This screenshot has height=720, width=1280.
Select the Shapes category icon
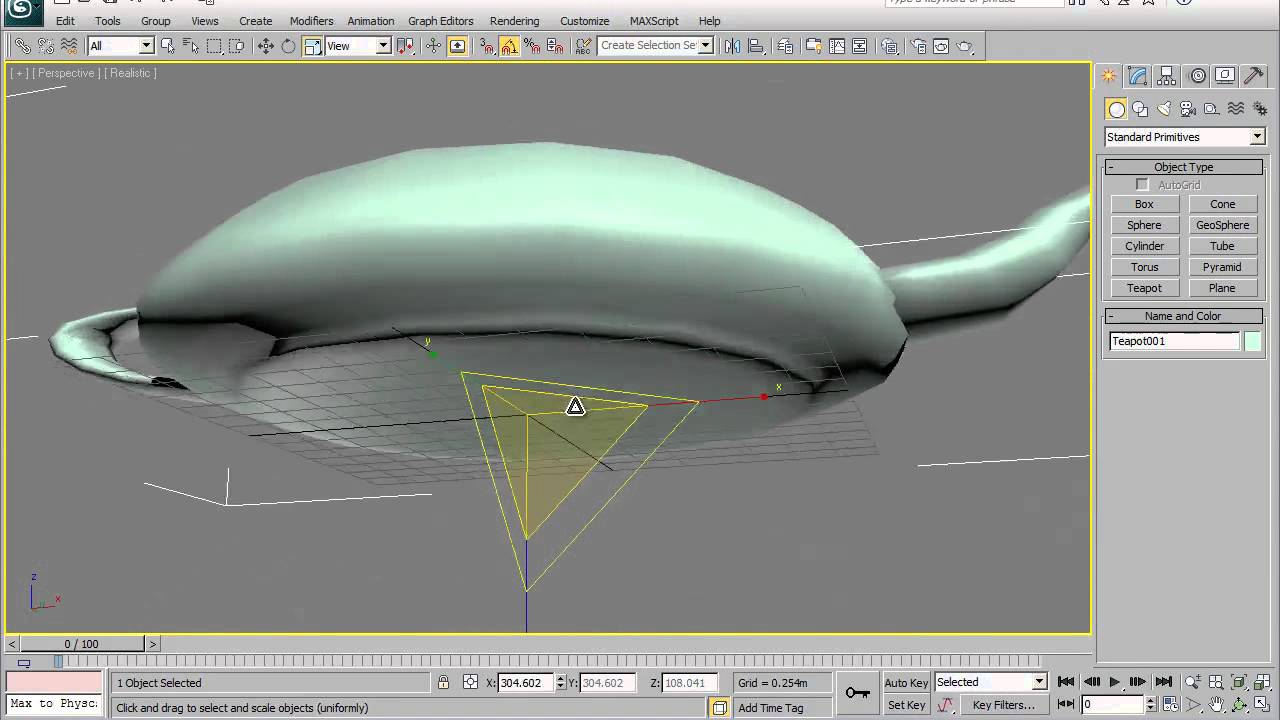[x=1140, y=109]
